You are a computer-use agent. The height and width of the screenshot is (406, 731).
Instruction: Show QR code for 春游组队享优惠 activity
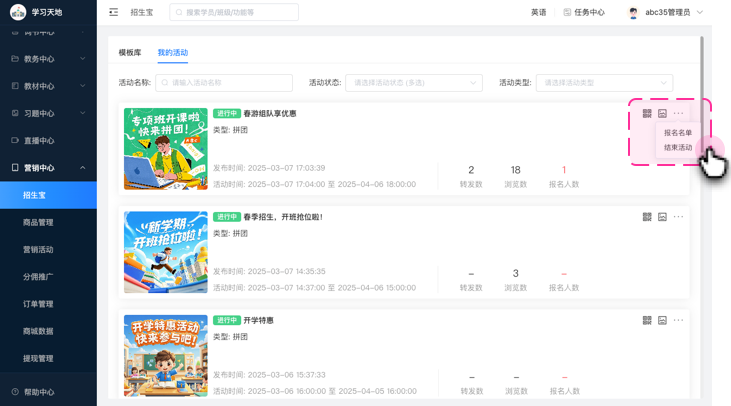647,113
